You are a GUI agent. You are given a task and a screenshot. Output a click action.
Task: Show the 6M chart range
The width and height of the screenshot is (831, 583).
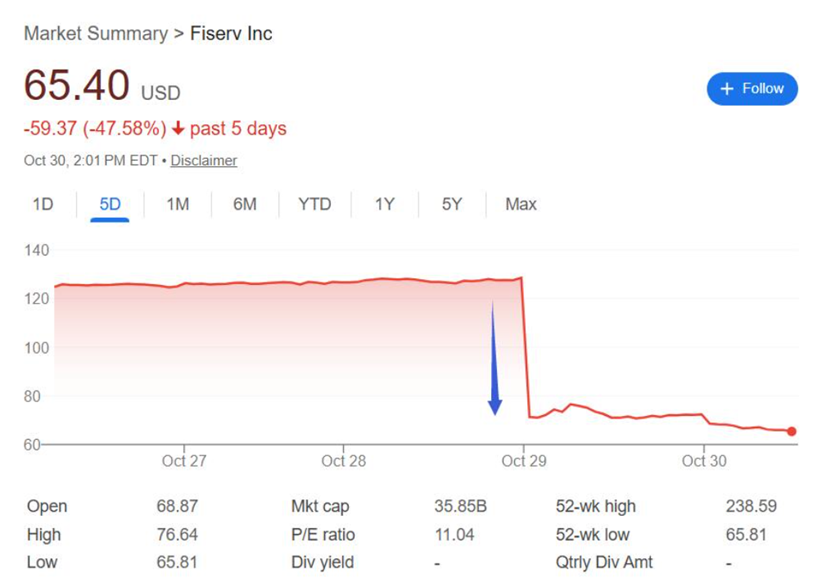coord(245,204)
